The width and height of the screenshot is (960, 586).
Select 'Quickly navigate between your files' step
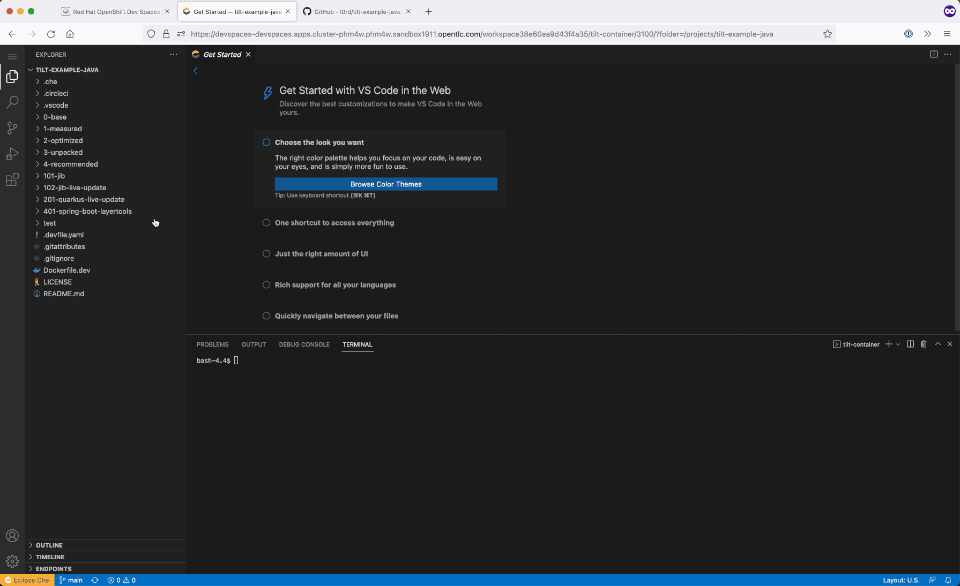point(336,316)
